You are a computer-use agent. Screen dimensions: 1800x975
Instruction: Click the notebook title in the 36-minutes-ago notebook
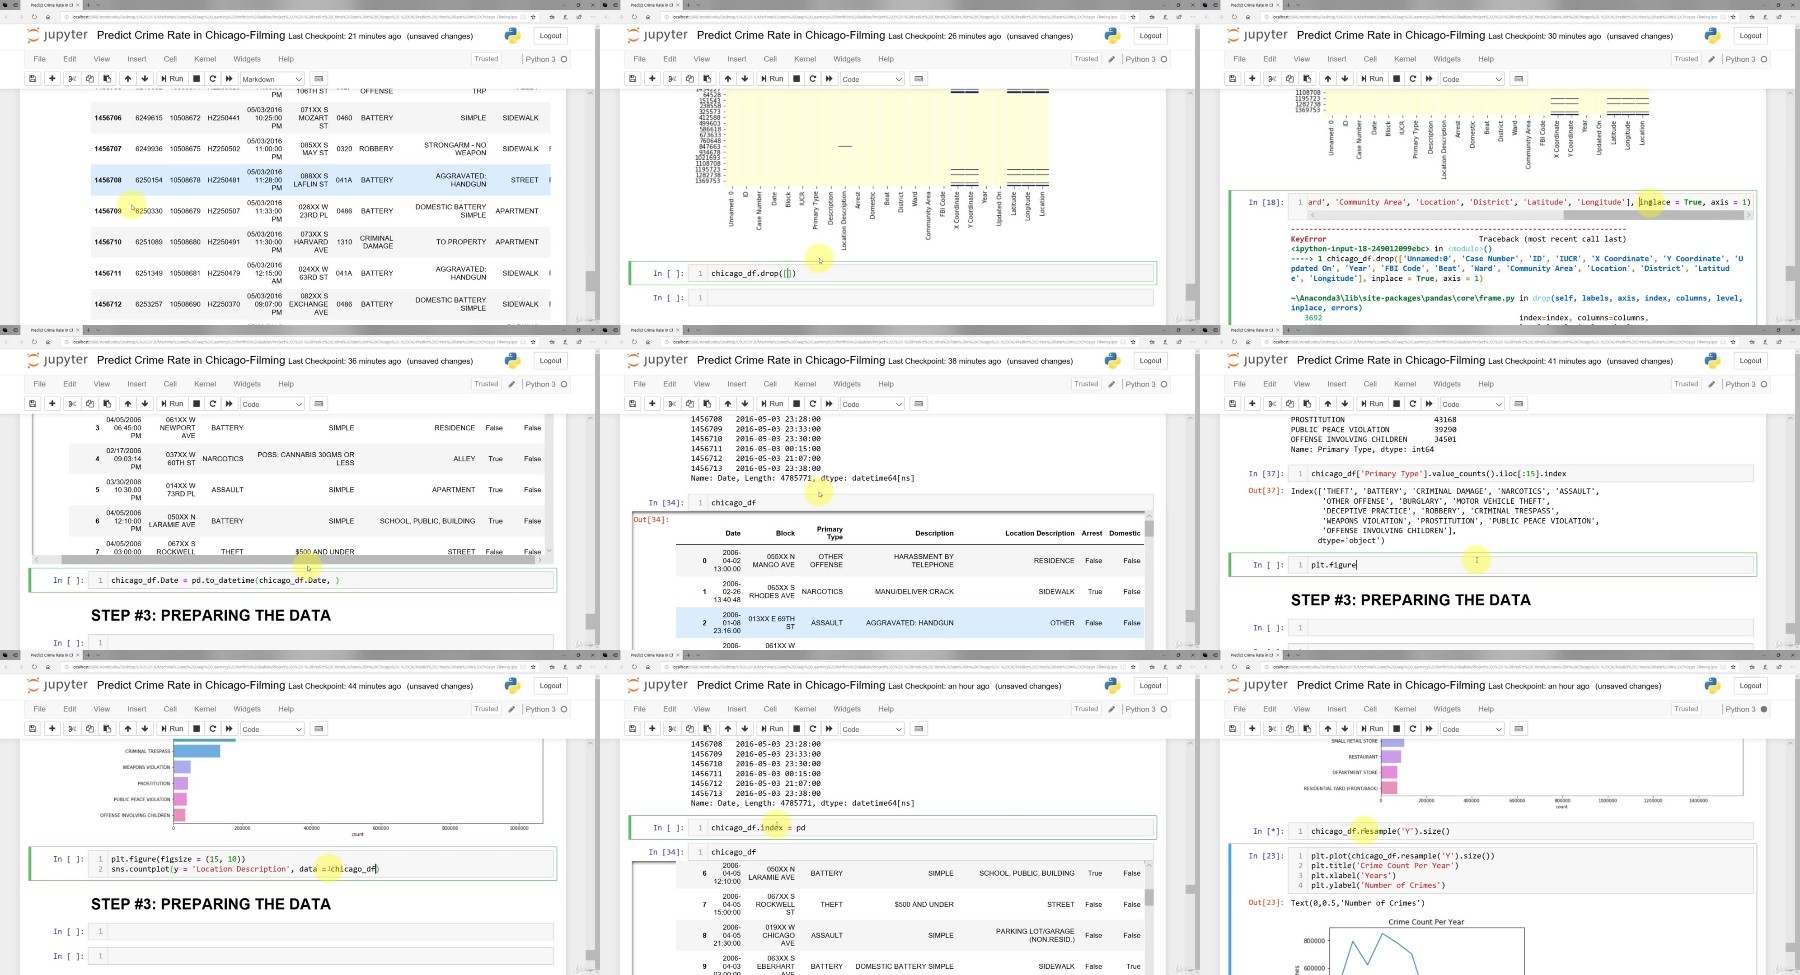pos(191,360)
